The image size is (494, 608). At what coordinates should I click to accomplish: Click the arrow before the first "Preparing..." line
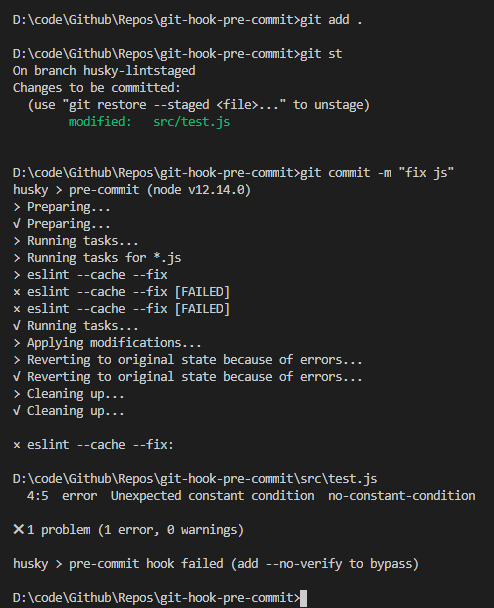[17, 207]
